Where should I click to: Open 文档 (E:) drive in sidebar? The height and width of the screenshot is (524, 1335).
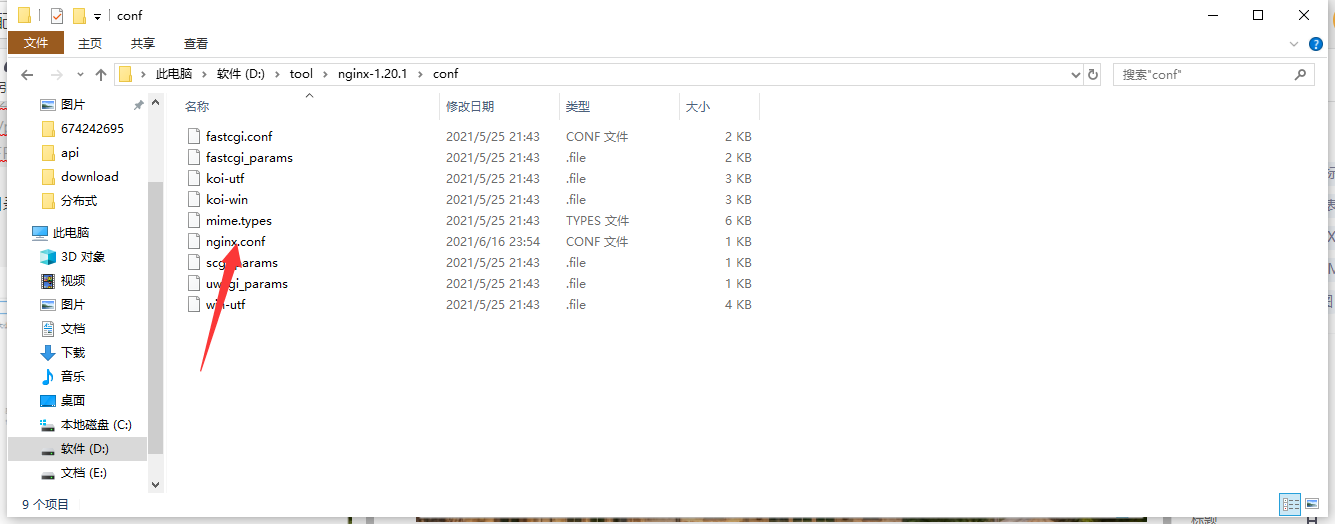coord(84,473)
